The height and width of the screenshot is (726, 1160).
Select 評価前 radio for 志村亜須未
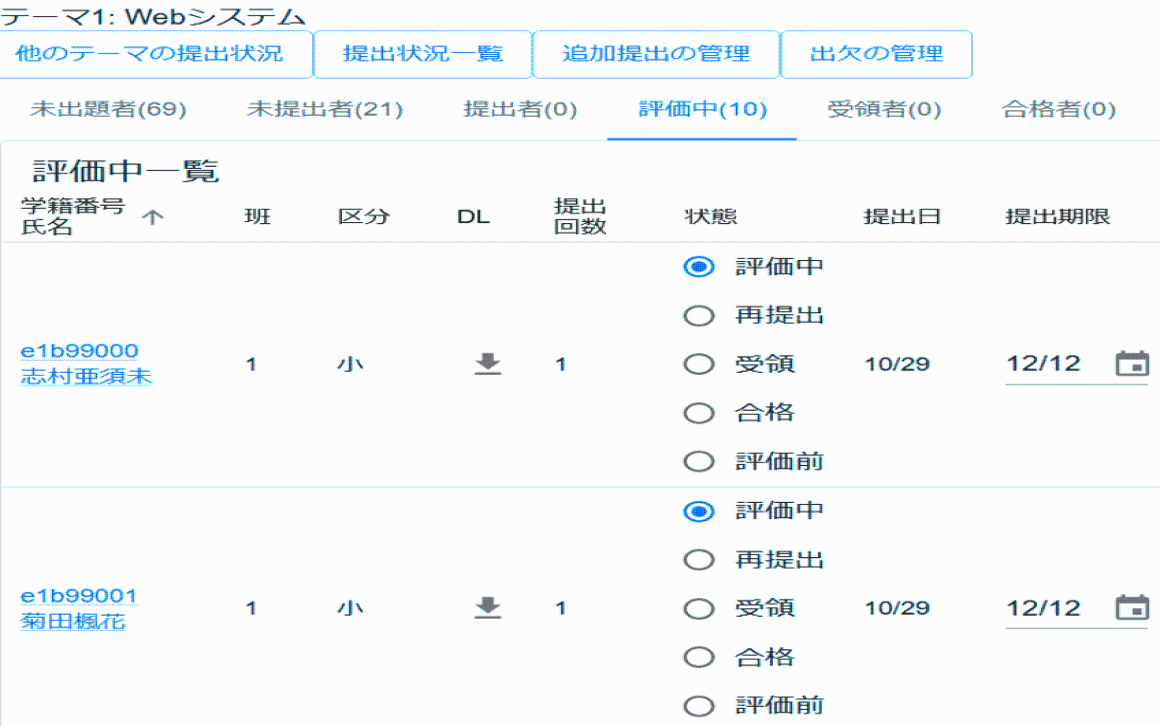(699, 462)
